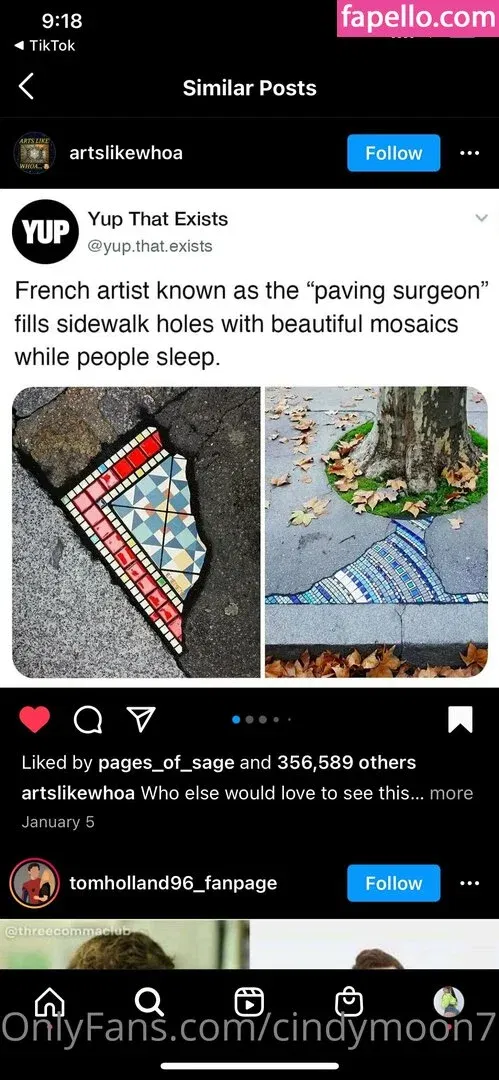Unlike the post with the red heart

[x=34, y=720]
